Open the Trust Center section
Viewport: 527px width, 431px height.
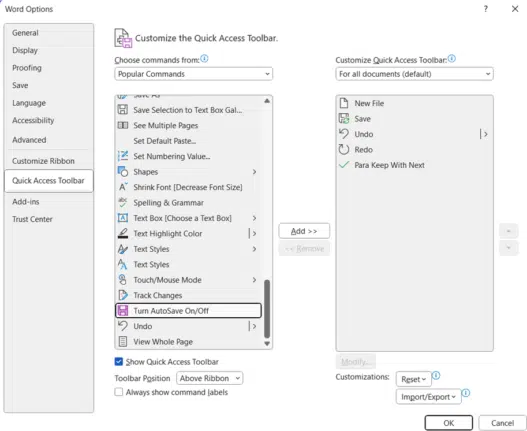click(x=33, y=219)
